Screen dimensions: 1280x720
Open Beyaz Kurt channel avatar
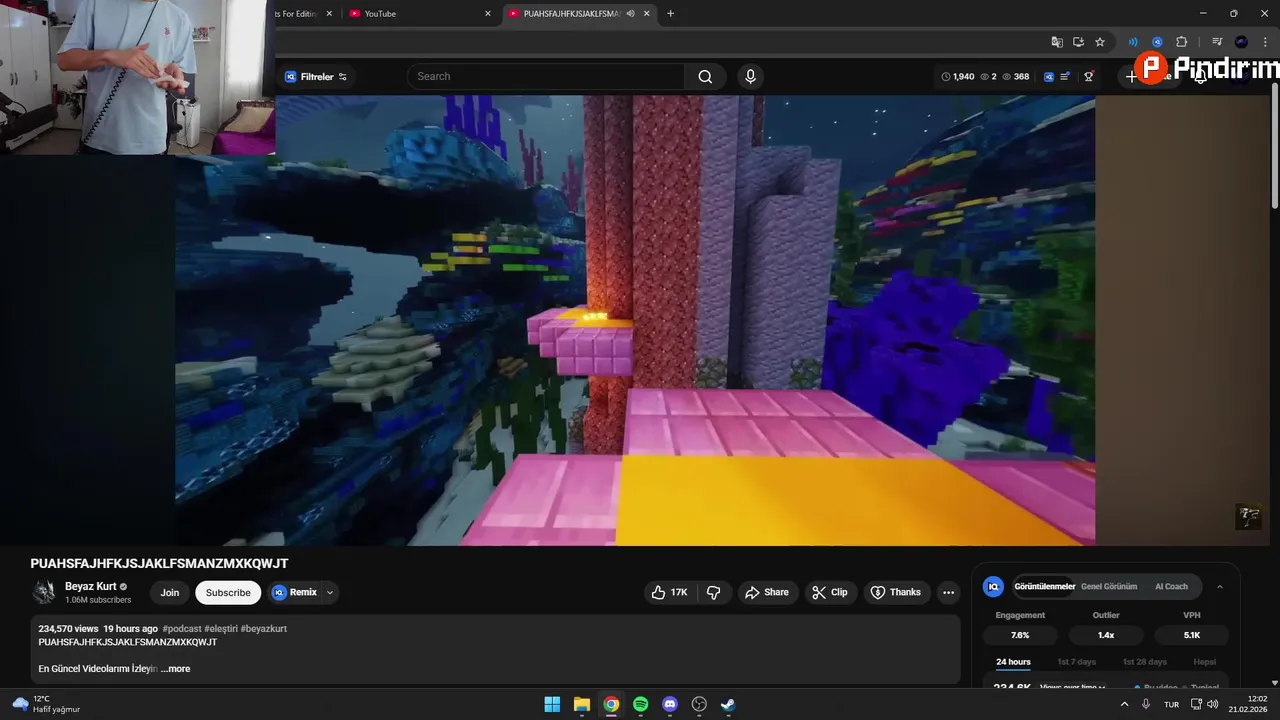tap(44, 592)
